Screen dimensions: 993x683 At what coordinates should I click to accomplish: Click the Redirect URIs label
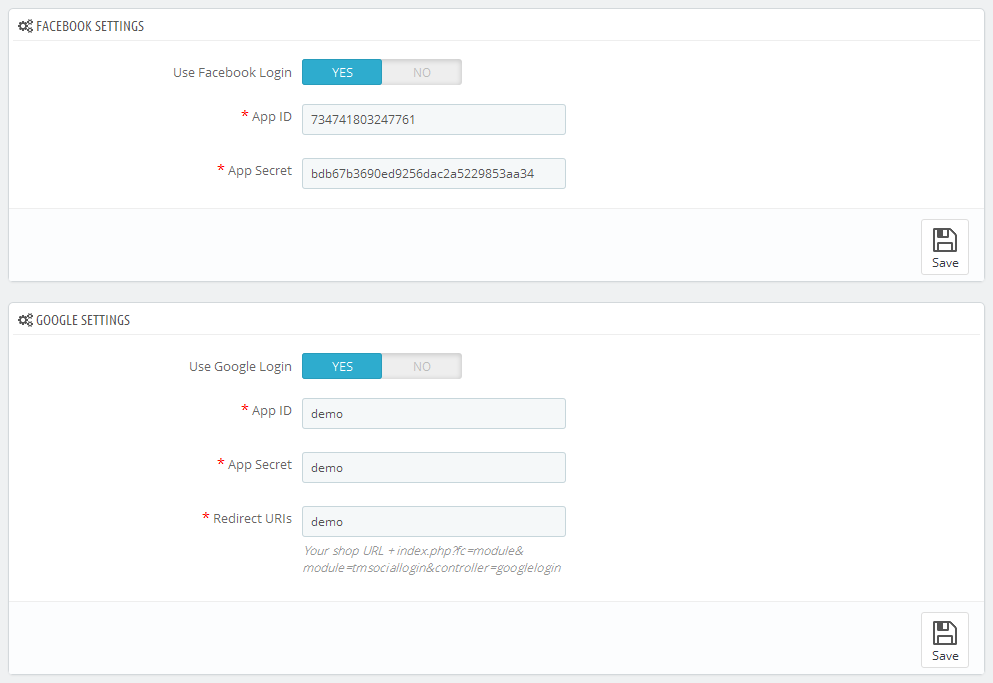click(252, 518)
